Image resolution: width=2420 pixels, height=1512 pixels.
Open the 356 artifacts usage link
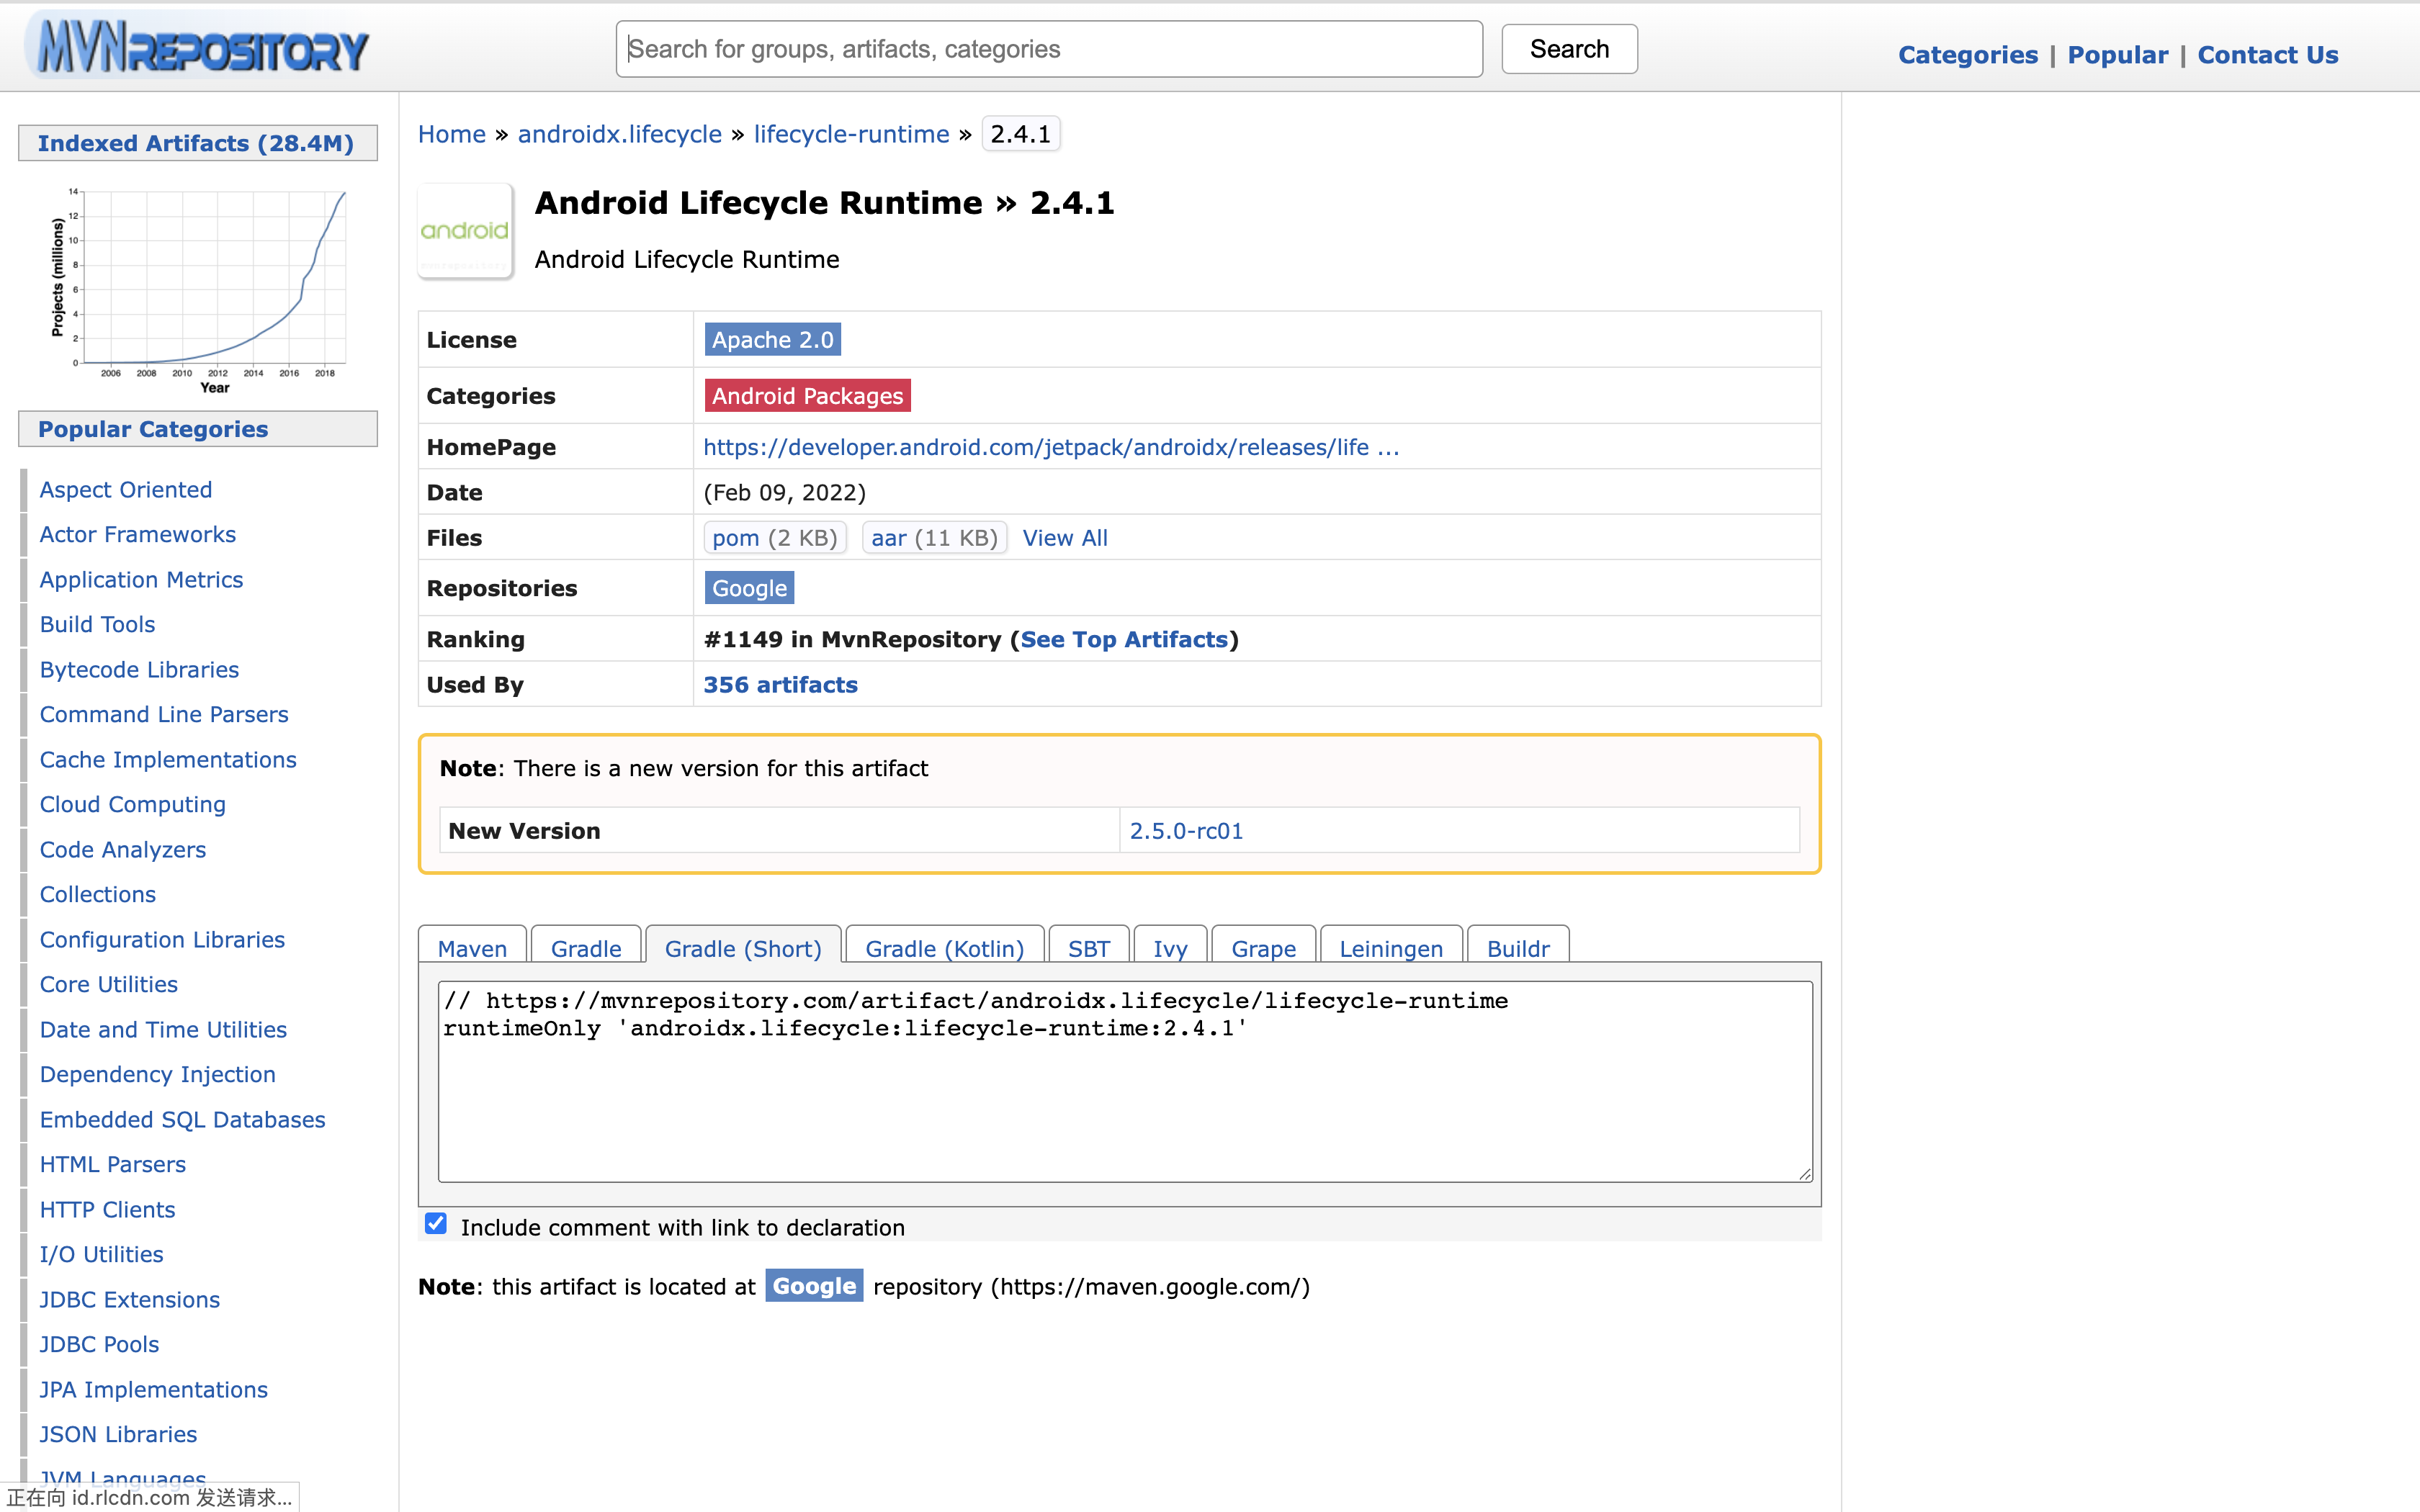780,685
